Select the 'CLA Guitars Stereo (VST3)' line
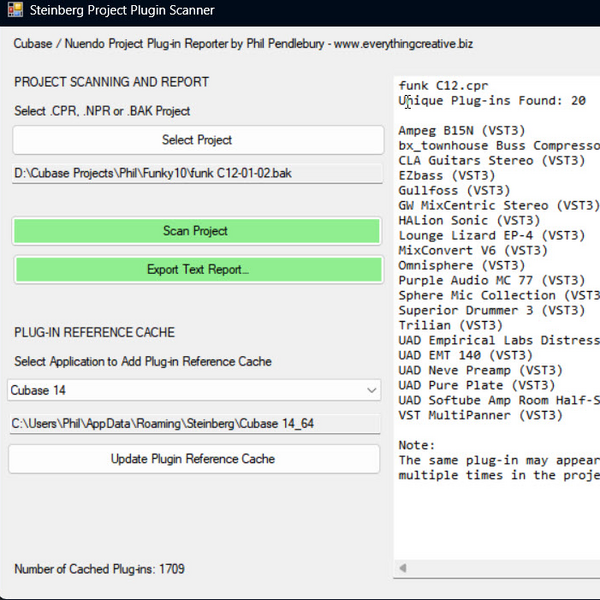Viewport: 600px width, 600px height. [491, 160]
